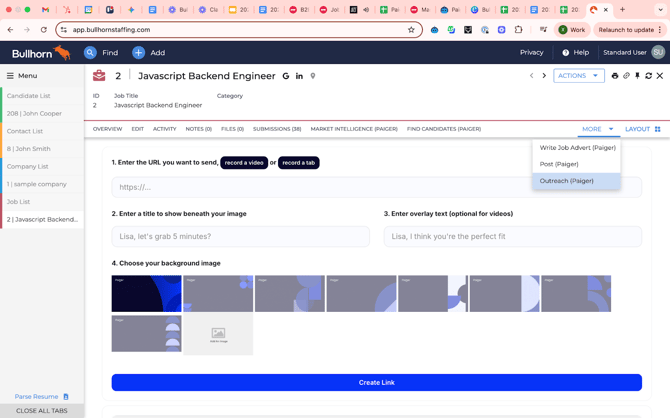The height and width of the screenshot is (418, 670).
Task: Open LinkedIn icon next to job title
Action: click(299, 76)
